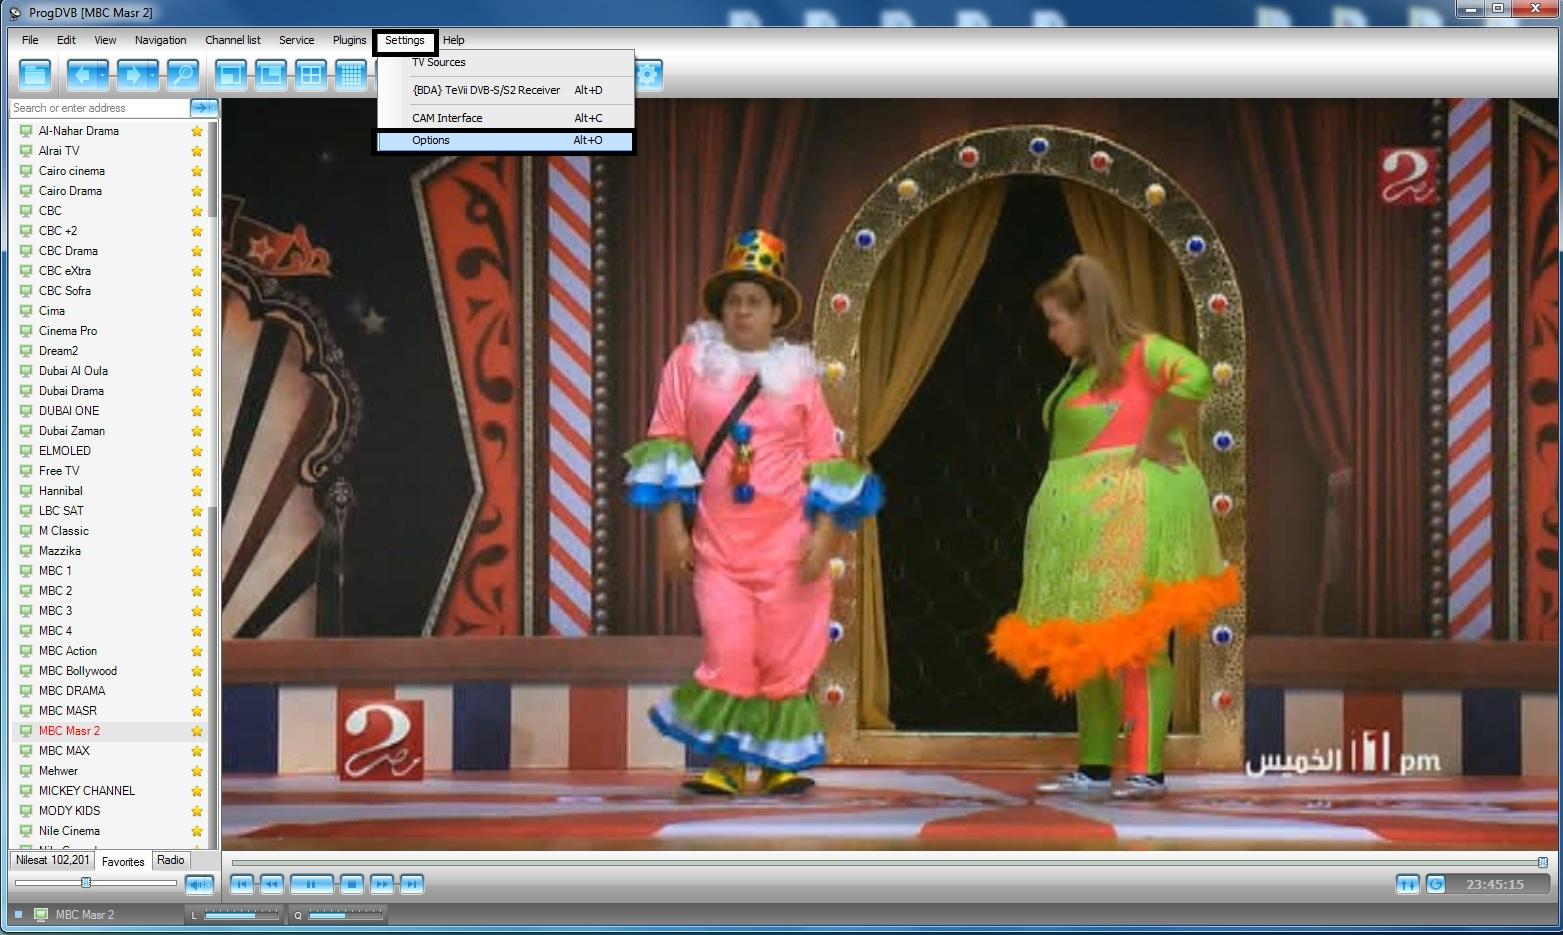The height and width of the screenshot is (935, 1563).
Task: Open the Edit menu
Action: [66, 40]
